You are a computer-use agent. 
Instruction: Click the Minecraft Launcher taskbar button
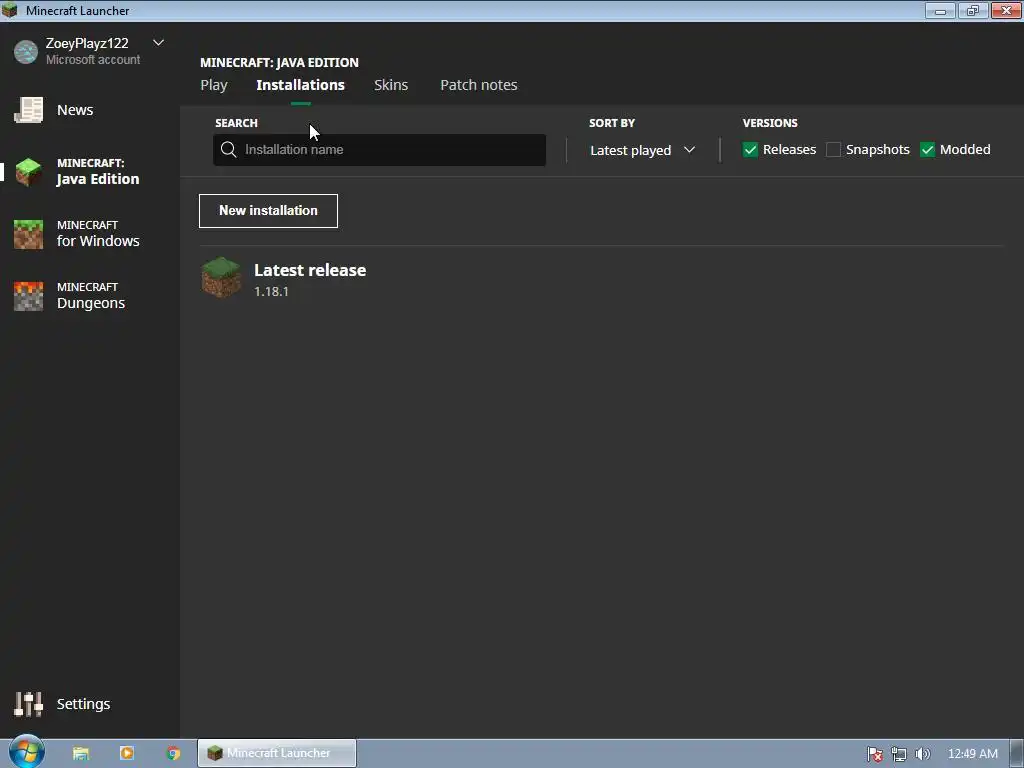(277, 753)
